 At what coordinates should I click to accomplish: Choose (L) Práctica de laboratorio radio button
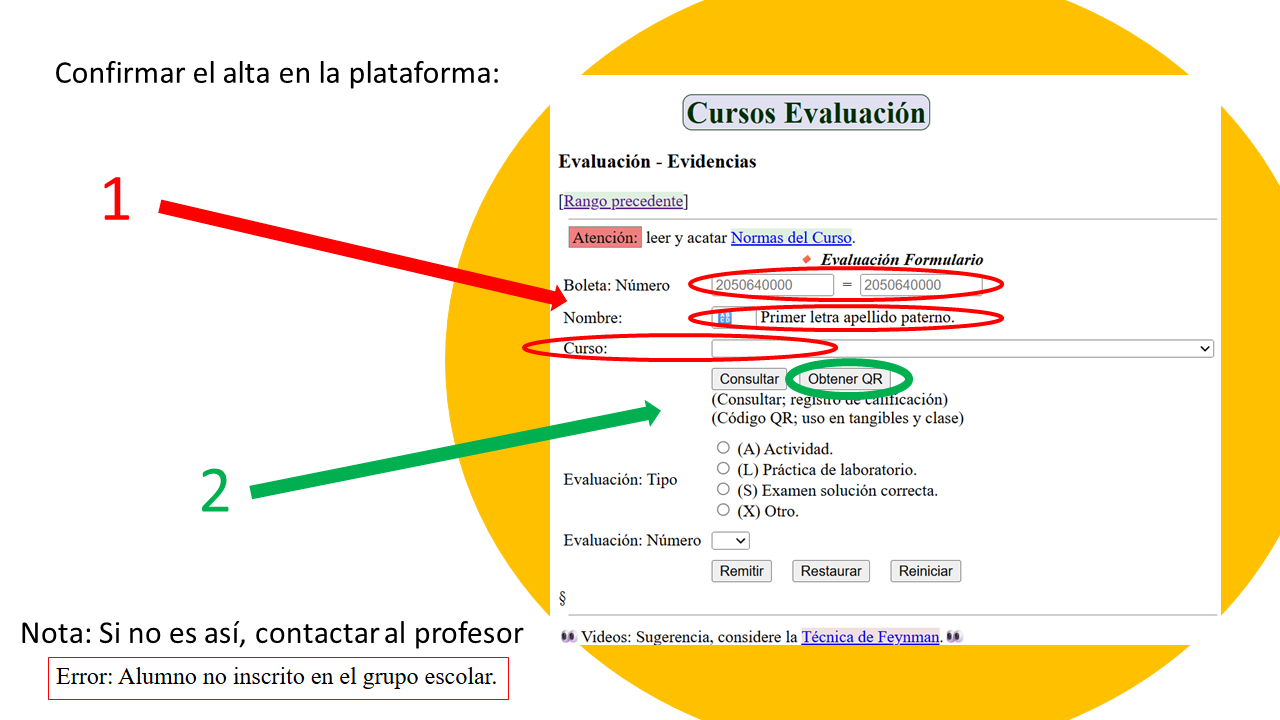tap(723, 468)
